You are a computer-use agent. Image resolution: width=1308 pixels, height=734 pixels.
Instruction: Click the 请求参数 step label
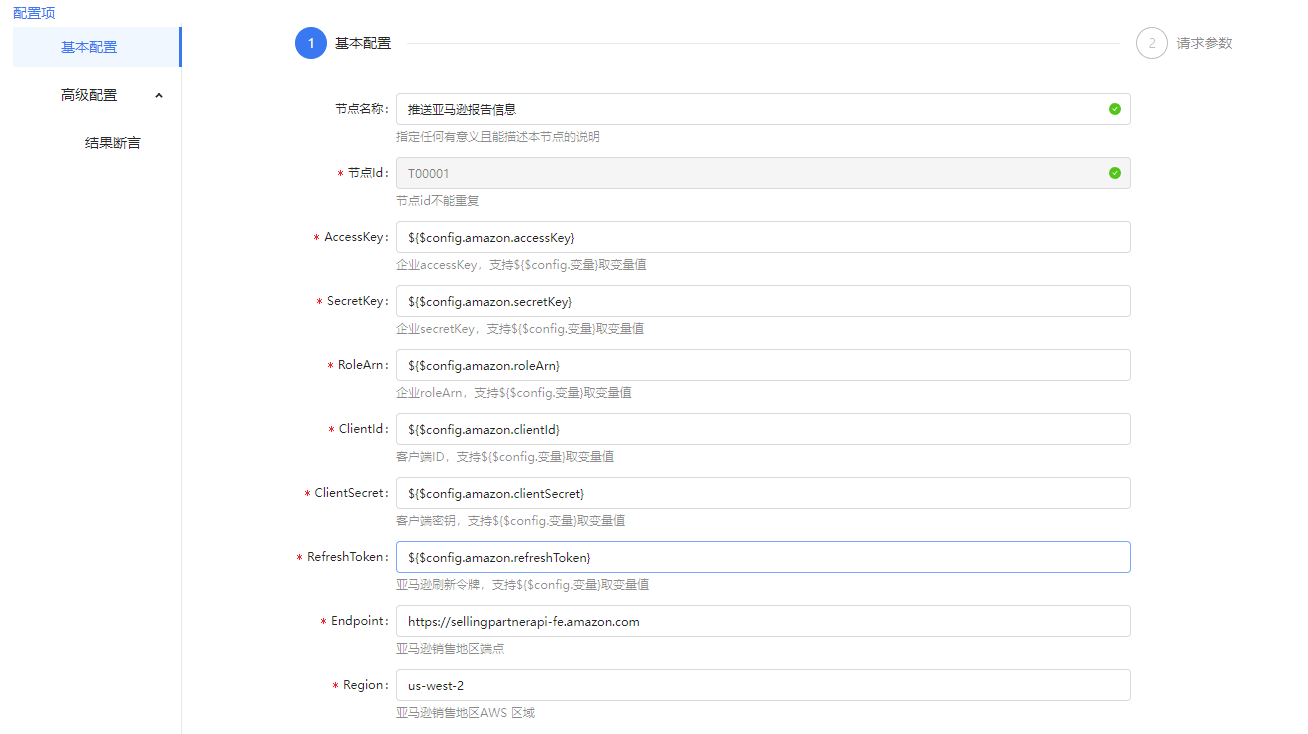point(1204,43)
